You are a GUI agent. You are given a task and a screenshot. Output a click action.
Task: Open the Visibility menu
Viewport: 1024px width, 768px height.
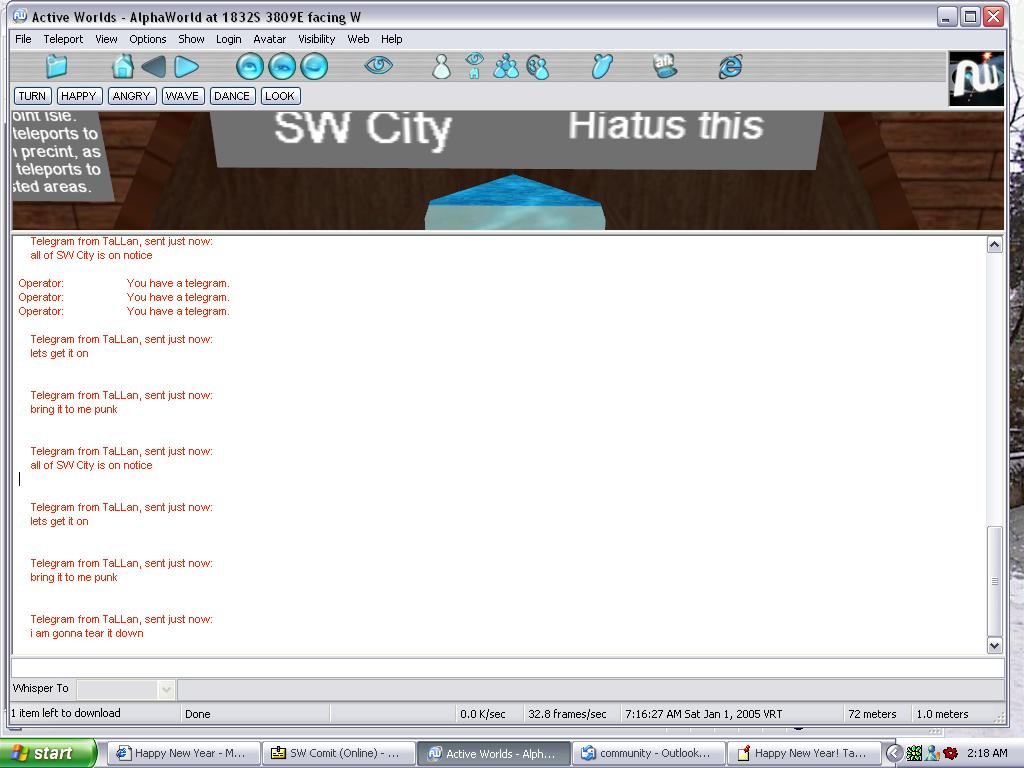[316, 39]
